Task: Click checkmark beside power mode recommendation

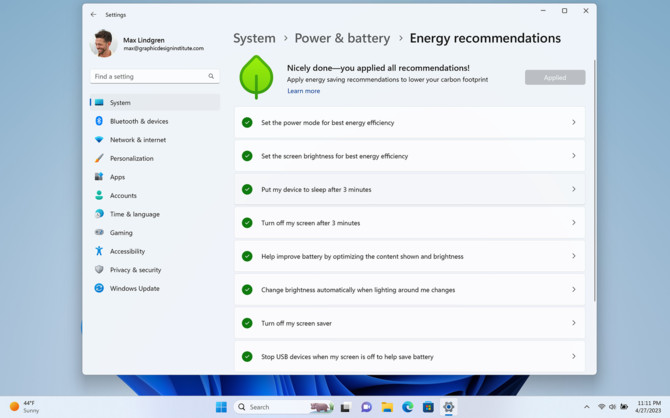Action: (247, 123)
